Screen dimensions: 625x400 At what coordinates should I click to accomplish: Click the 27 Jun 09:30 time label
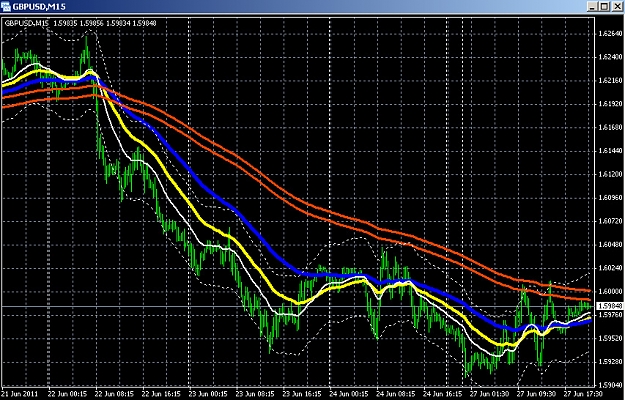click(537, 394)
